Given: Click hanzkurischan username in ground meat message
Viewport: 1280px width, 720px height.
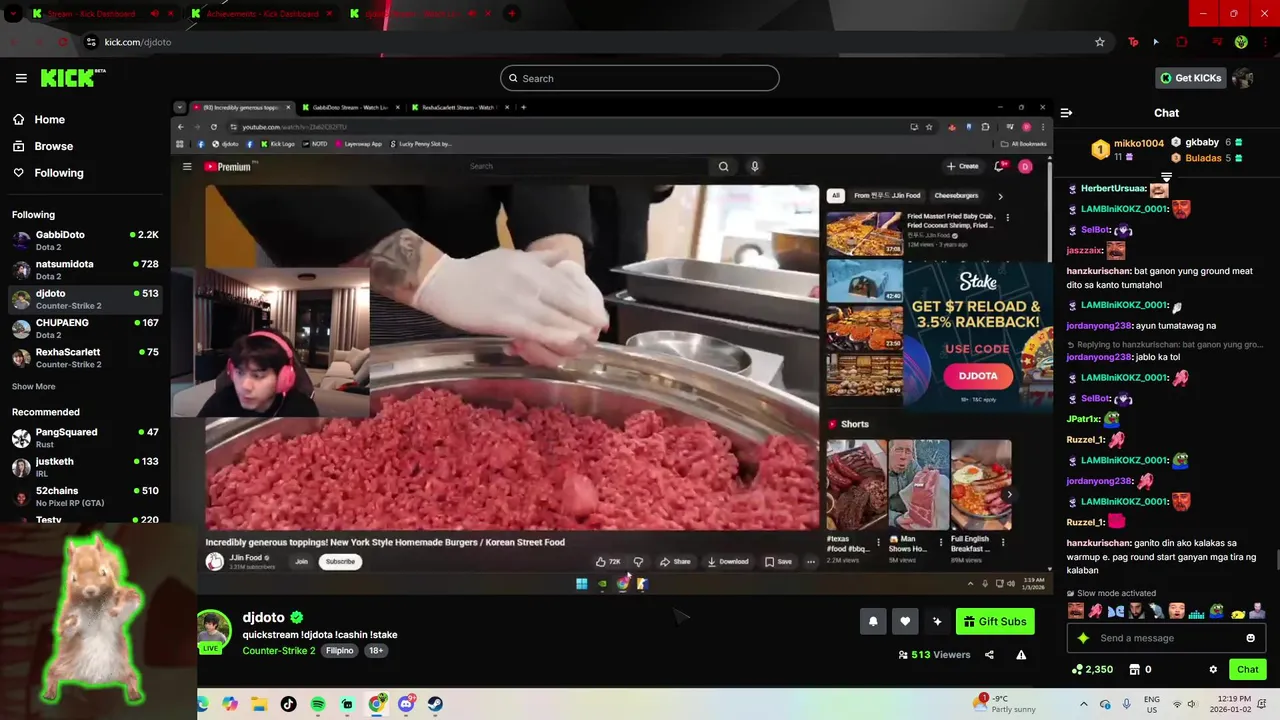Looking at the screenshot, I should click(x=1099, y=271).
